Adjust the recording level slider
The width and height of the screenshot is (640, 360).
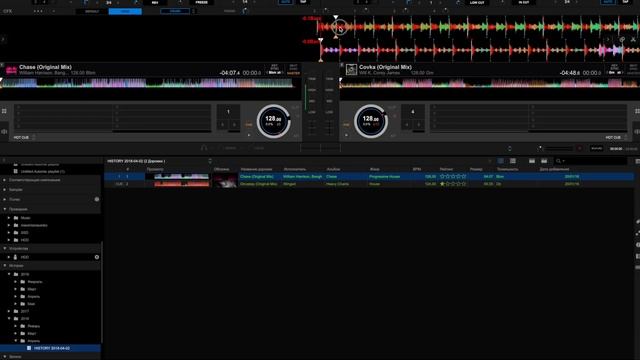[558, 149]
